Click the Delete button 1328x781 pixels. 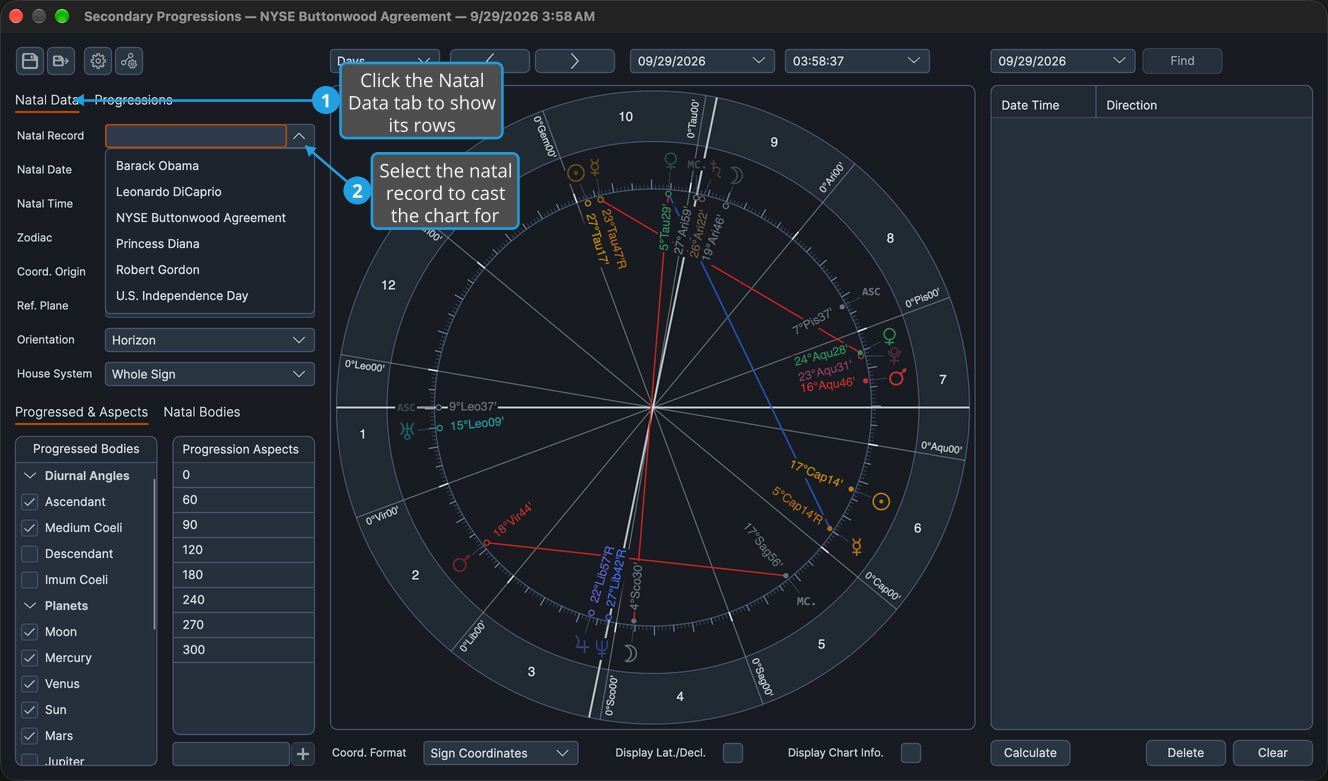pos(1186,753)
